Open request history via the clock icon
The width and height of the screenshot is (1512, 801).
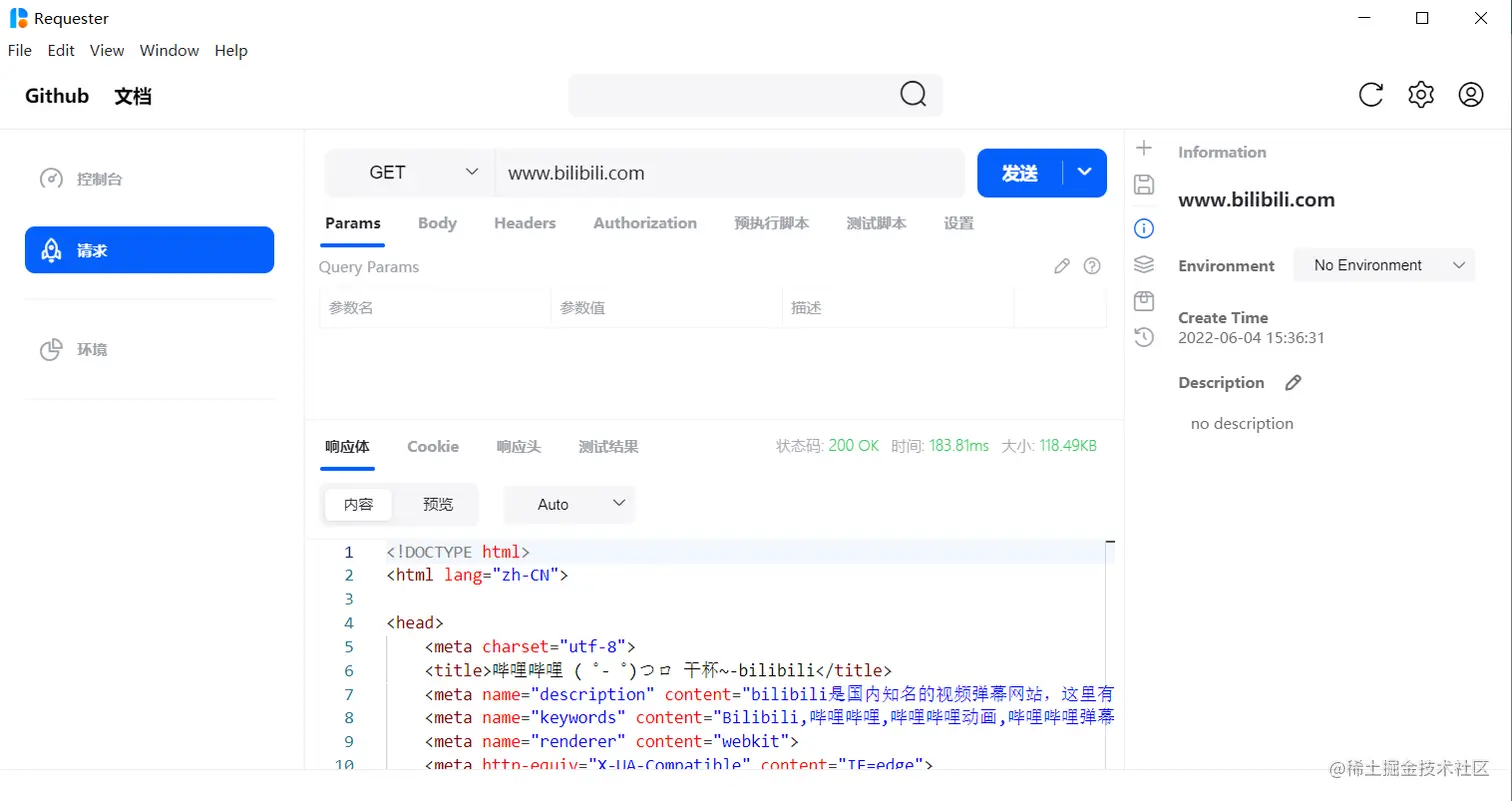click(1144, 337)
